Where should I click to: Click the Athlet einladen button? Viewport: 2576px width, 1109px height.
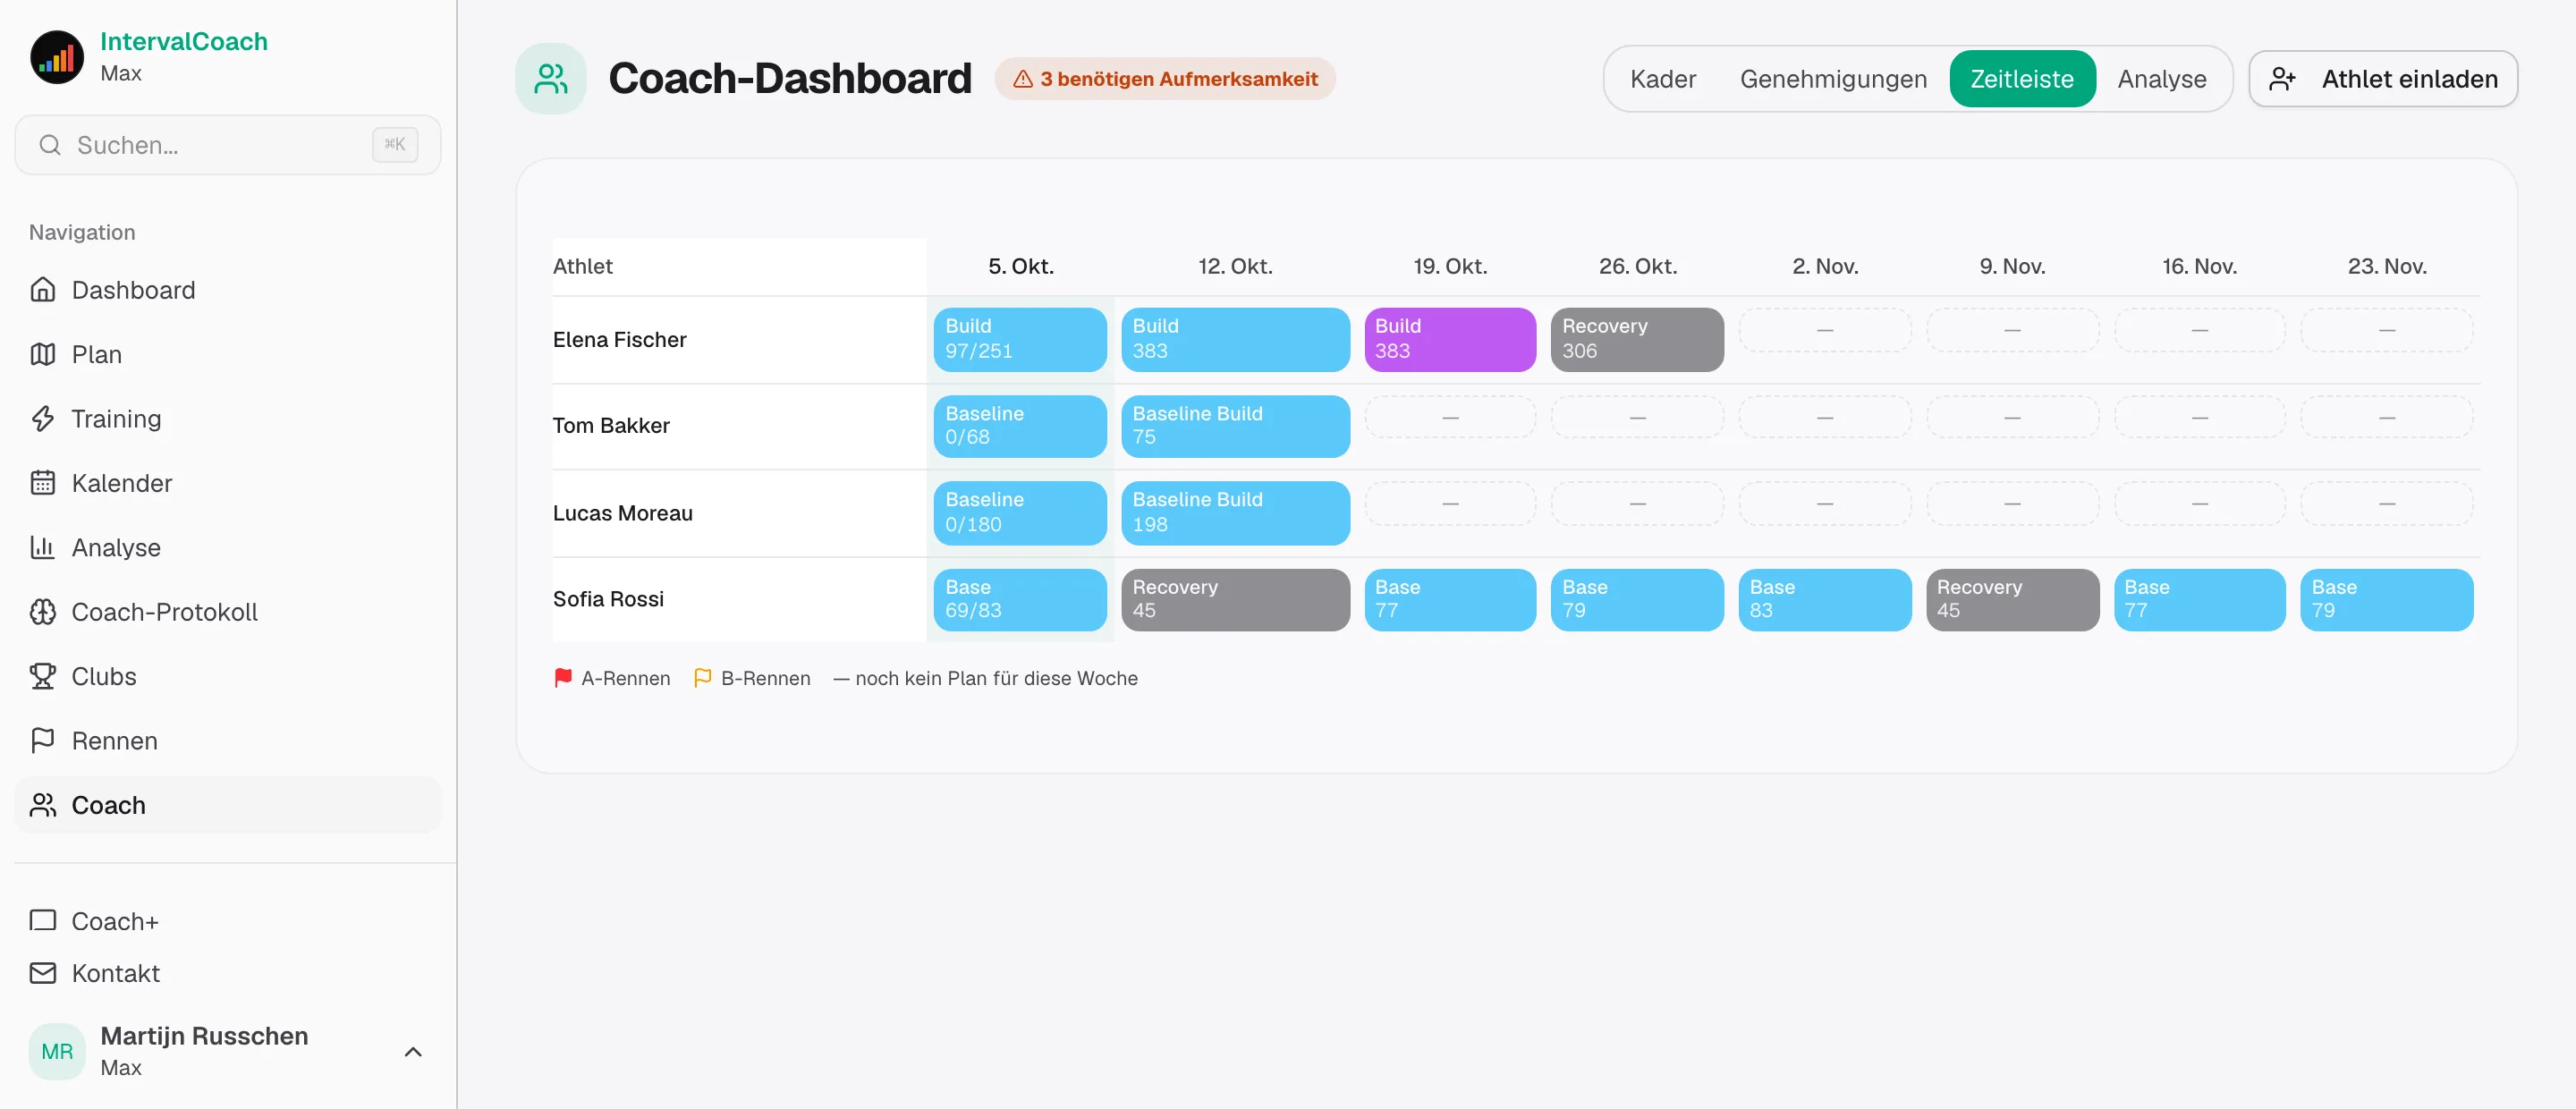[x=2383, y=79]
